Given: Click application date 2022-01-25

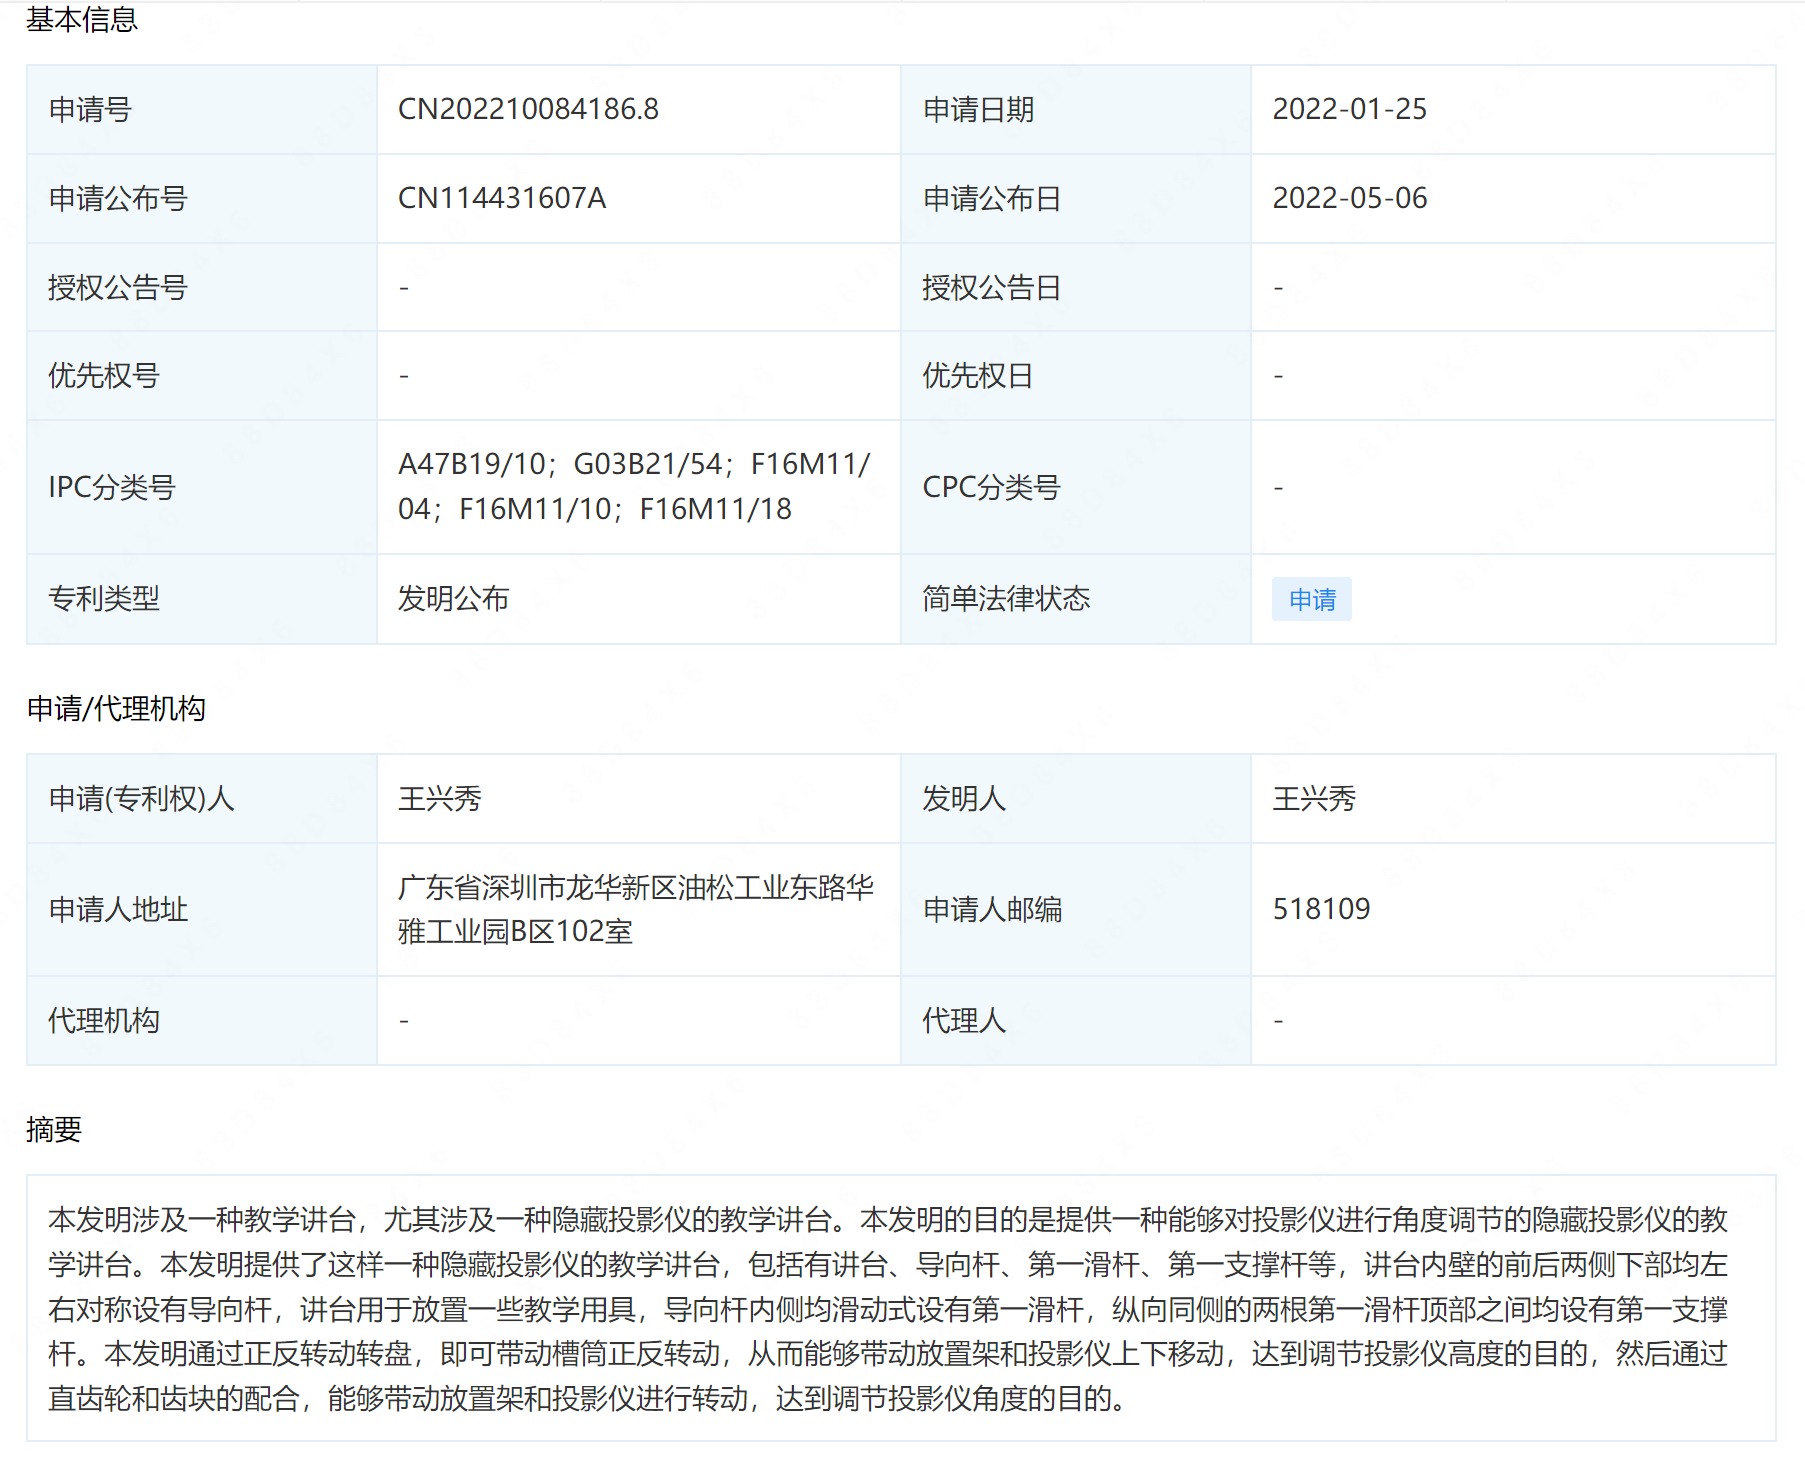Looking at the screenshot, I should (1349, 109).
